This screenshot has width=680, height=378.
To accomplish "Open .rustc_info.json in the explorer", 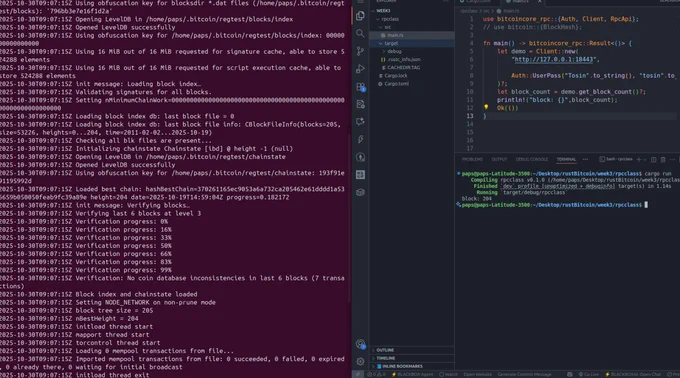I will click(x=412, y=59).
